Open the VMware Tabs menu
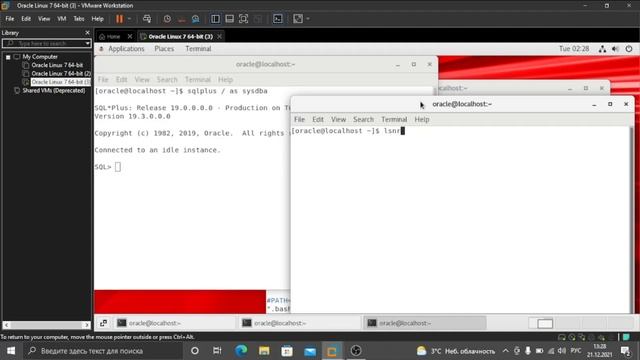The image size is (640, 360). [79, 19]
